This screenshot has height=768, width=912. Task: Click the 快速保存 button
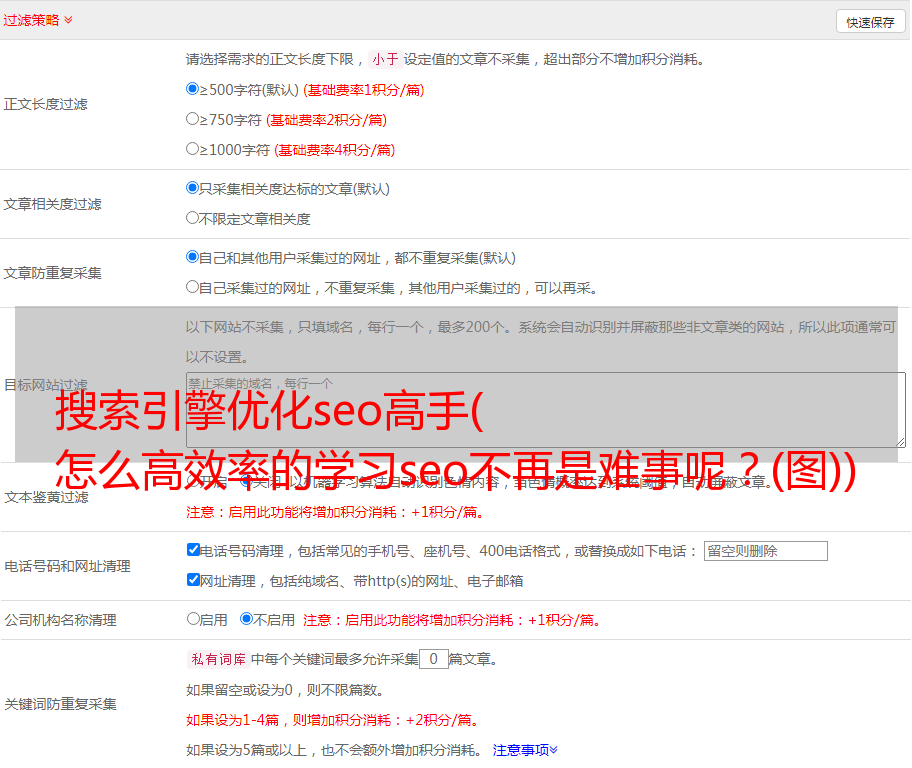(x=869, y=22)
